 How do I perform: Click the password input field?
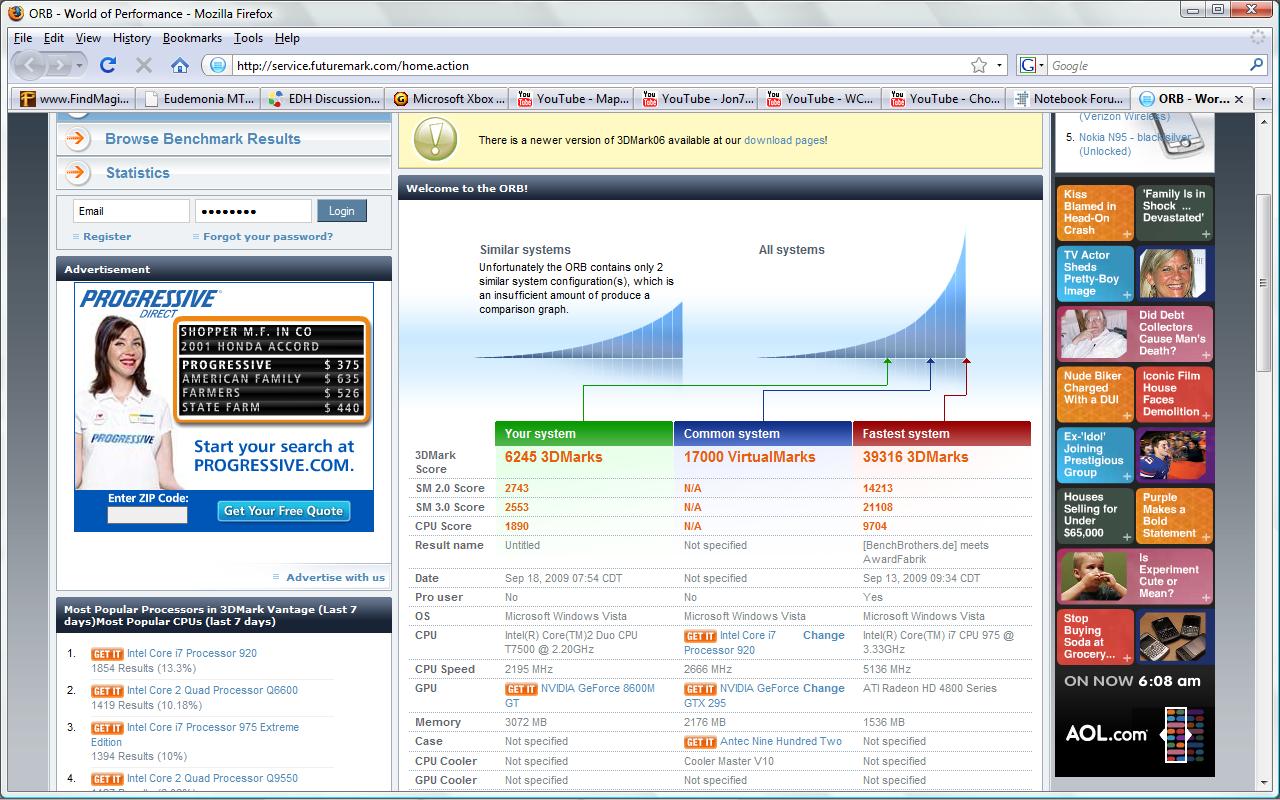[253, 211]
